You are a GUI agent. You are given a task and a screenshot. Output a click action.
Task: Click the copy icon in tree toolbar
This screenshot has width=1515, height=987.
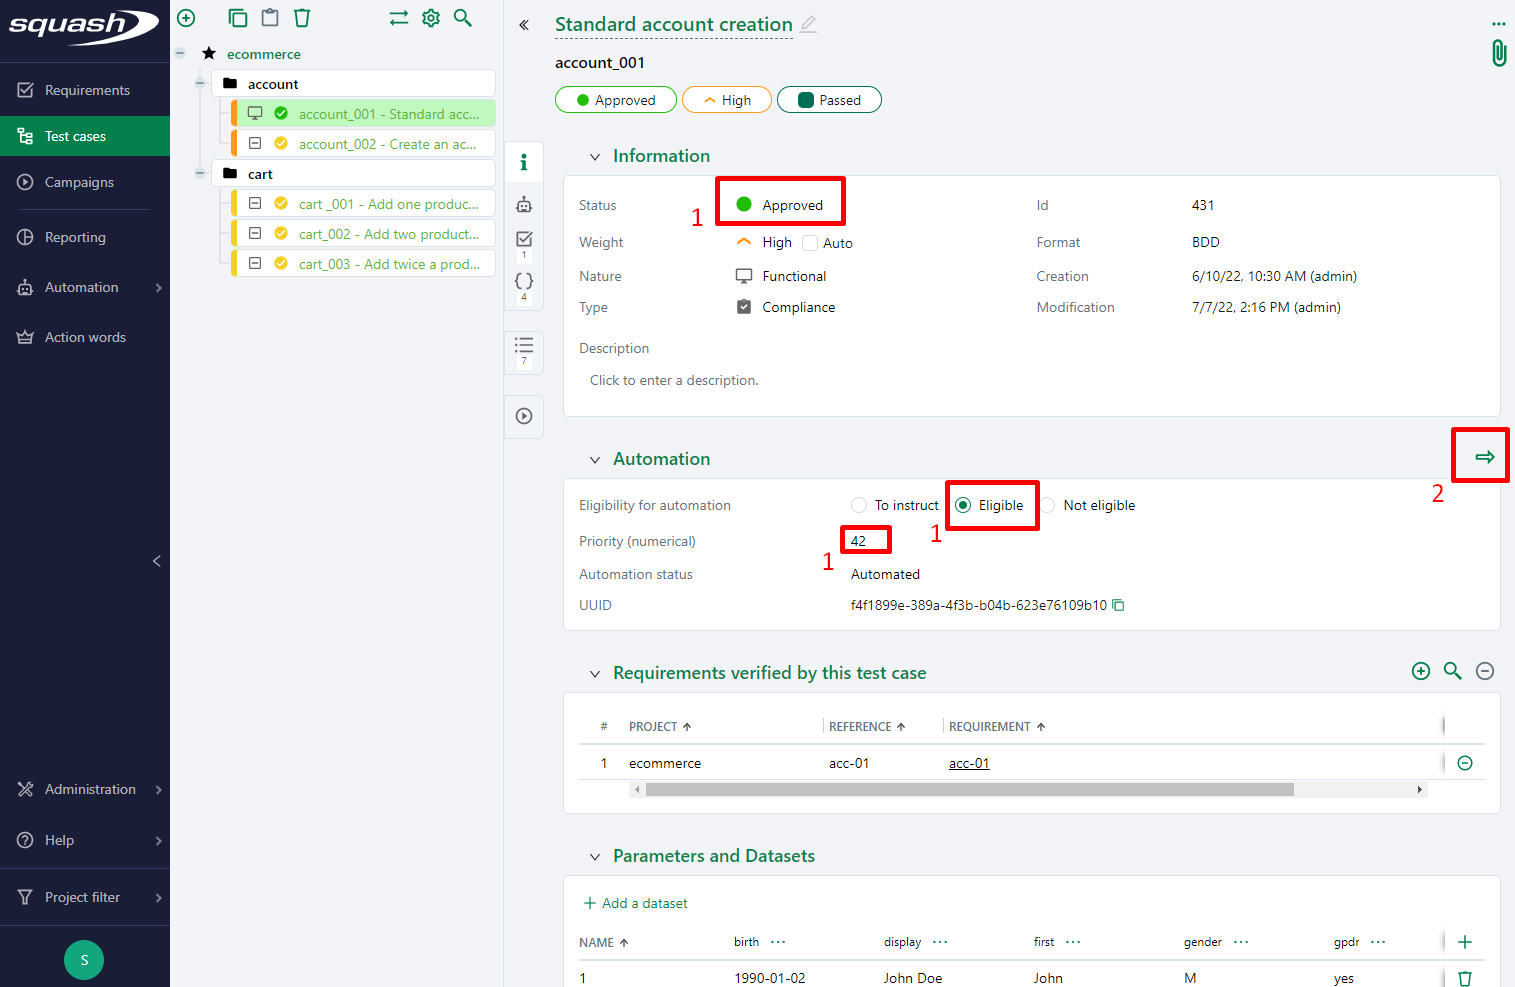(x=237, y=18)
